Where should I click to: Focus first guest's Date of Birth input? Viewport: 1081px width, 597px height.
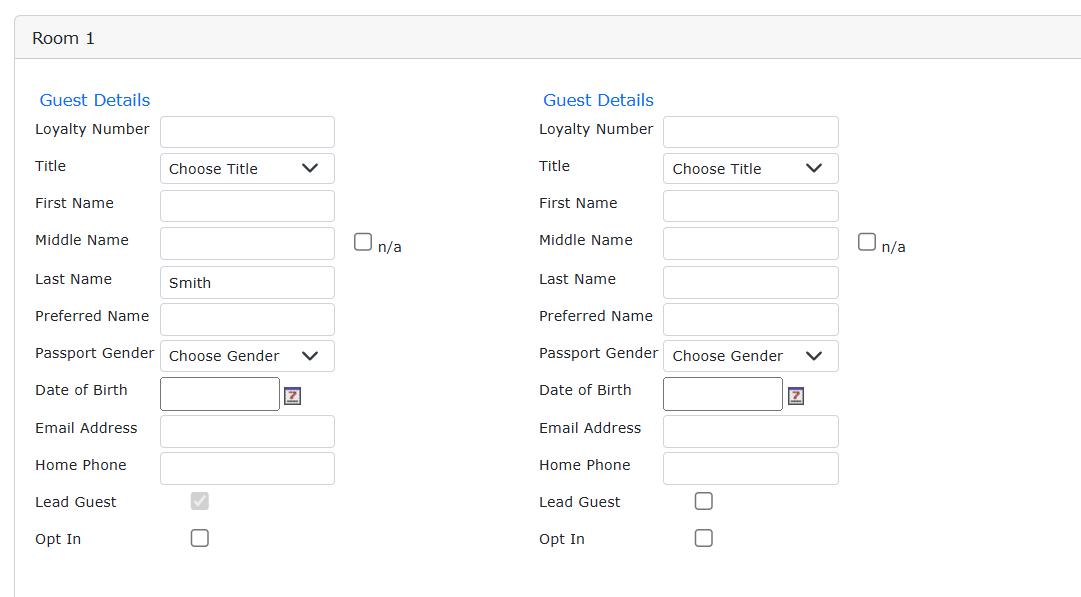(220, 394)
